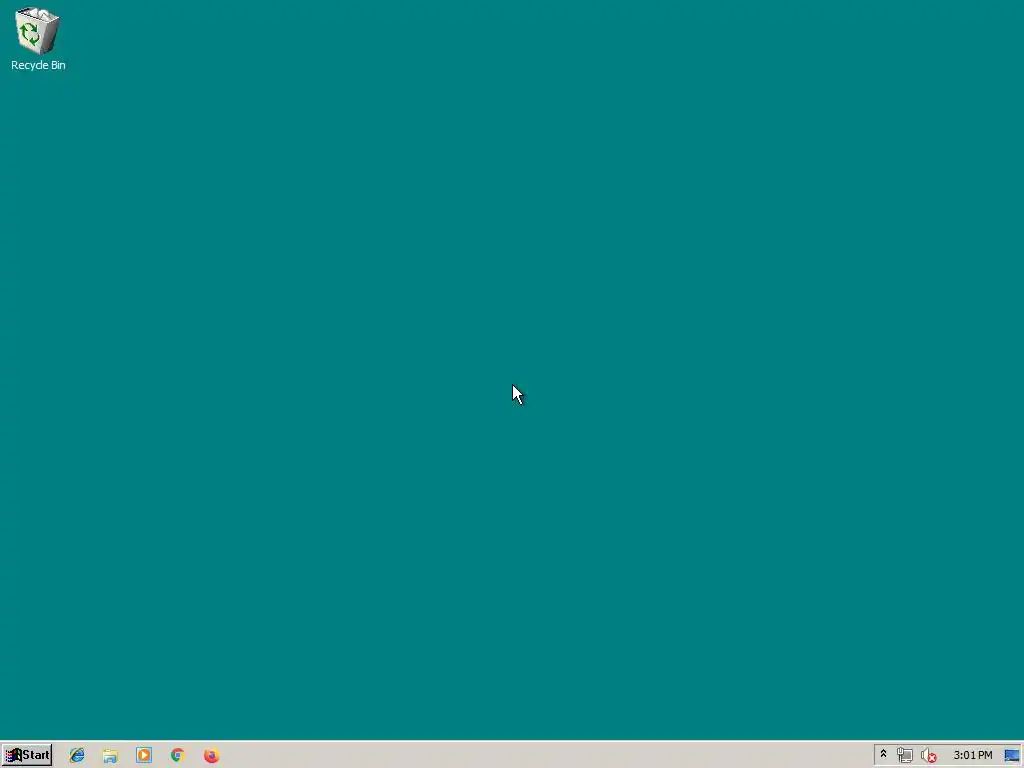Open the Start menu
The image size is (1024, 768).
pos(27,755)
